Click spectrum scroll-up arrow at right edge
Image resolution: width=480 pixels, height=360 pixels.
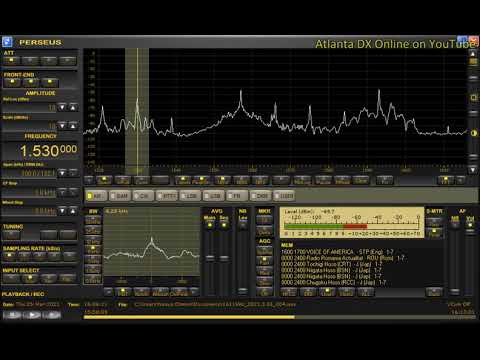[x=473, y=54]
